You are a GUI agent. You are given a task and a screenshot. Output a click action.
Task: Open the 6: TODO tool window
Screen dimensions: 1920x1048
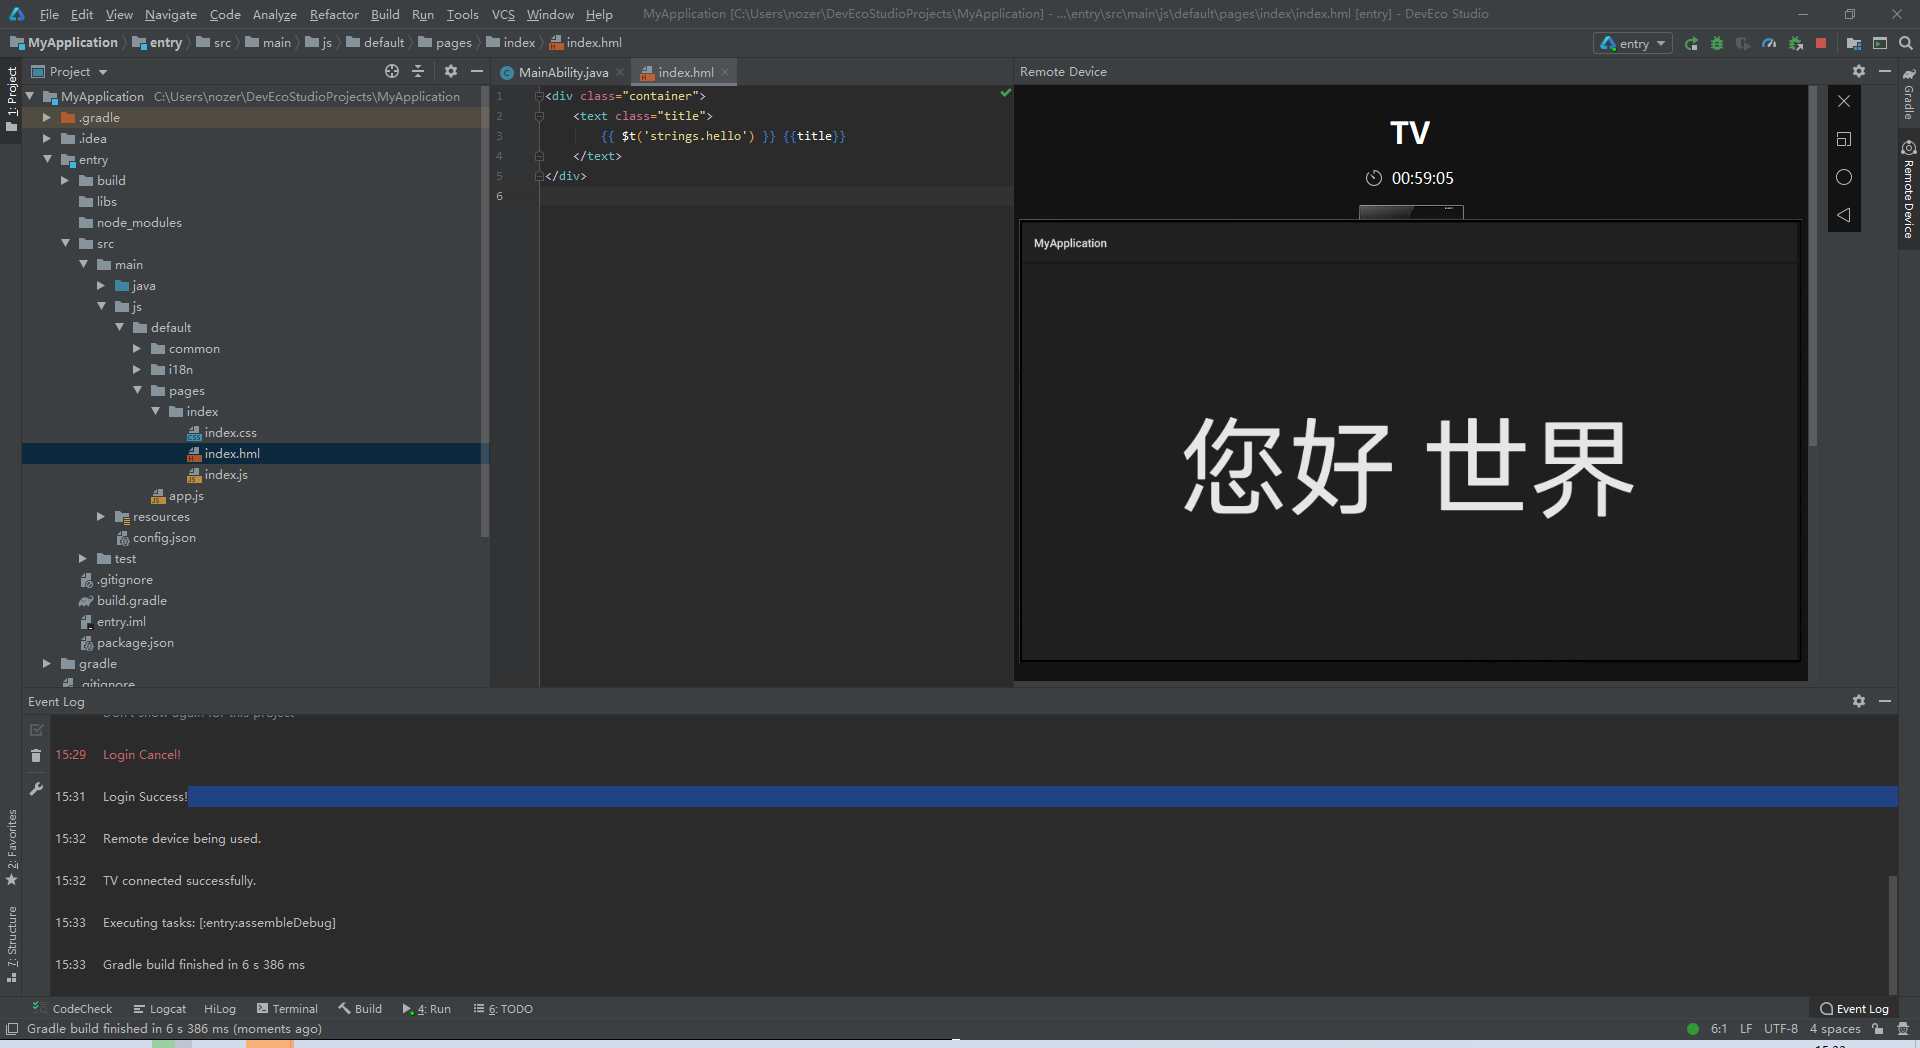(503, 1009)
